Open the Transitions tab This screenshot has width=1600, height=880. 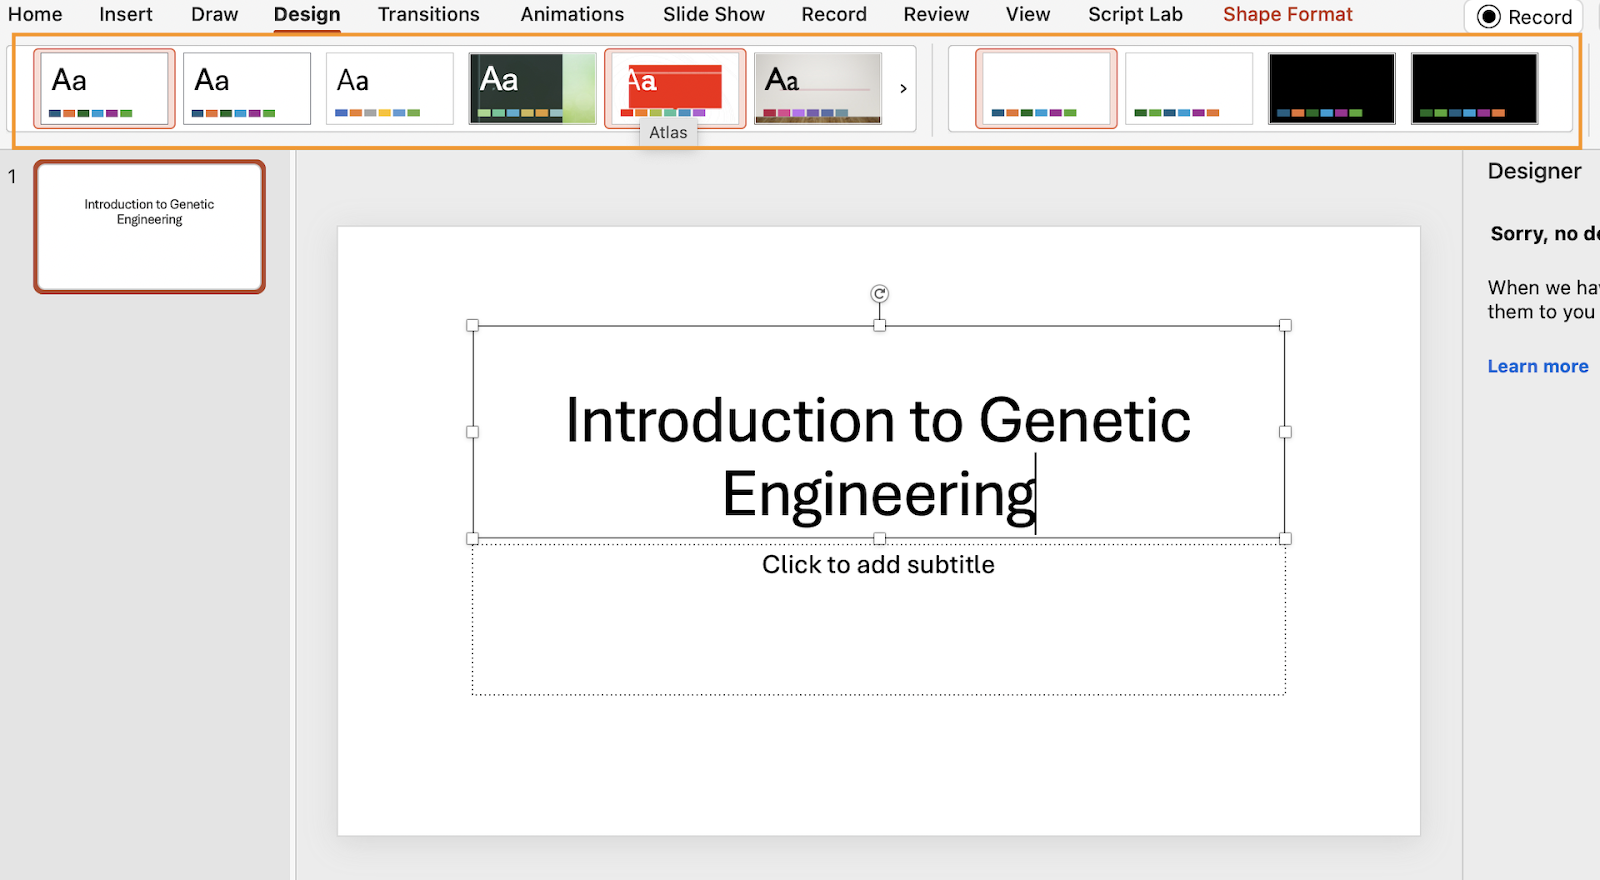[x=428, y=15]
